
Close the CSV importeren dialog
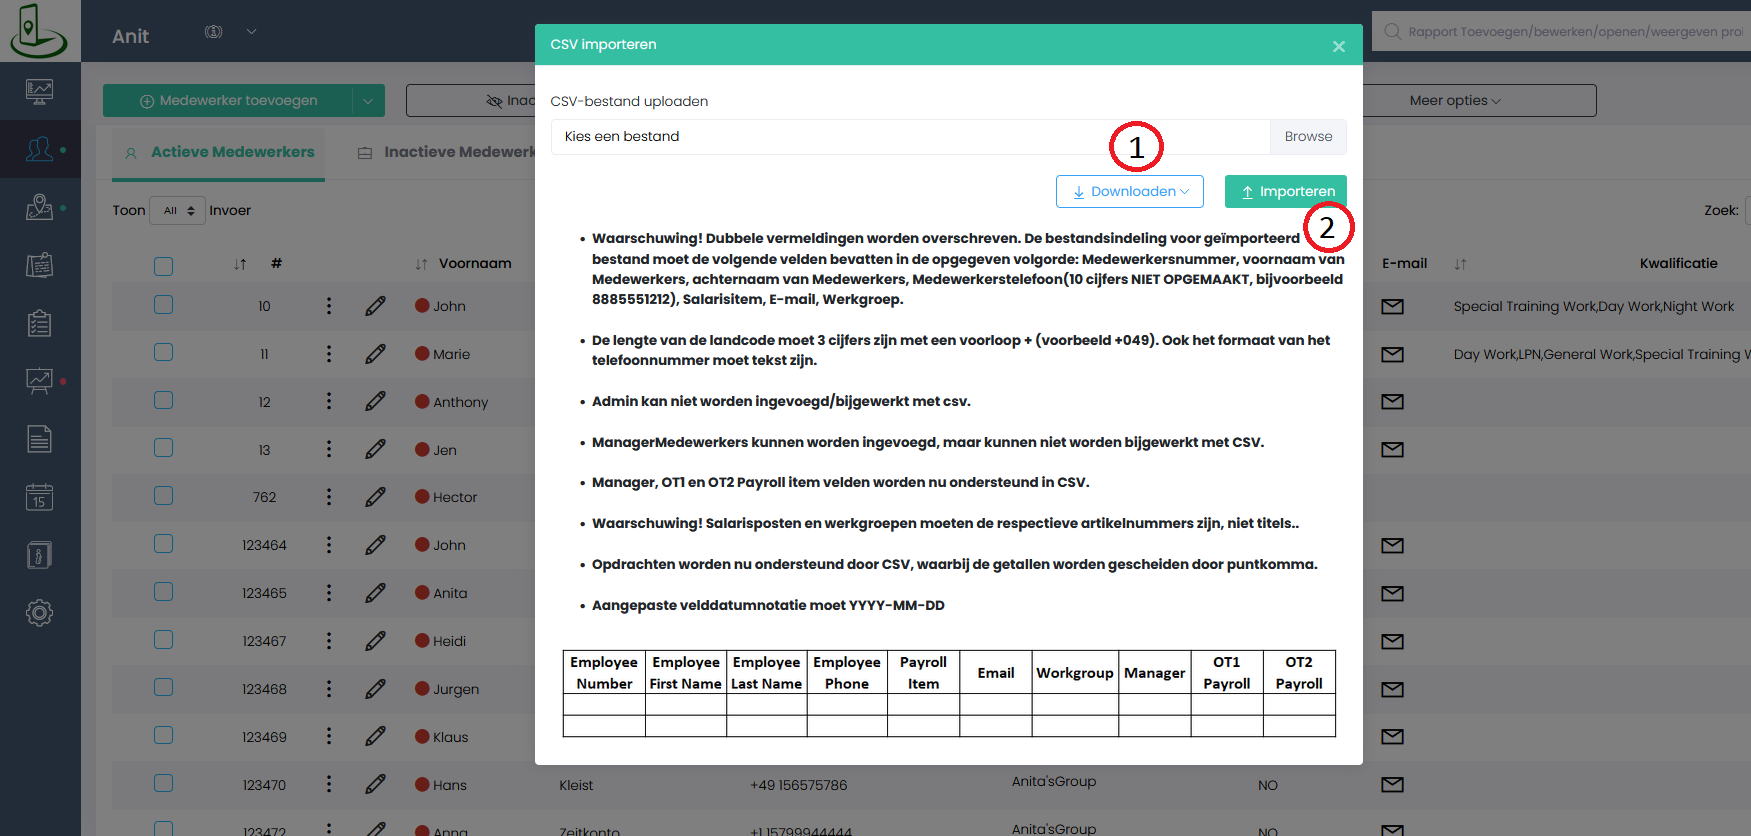tap(1338, 46)
